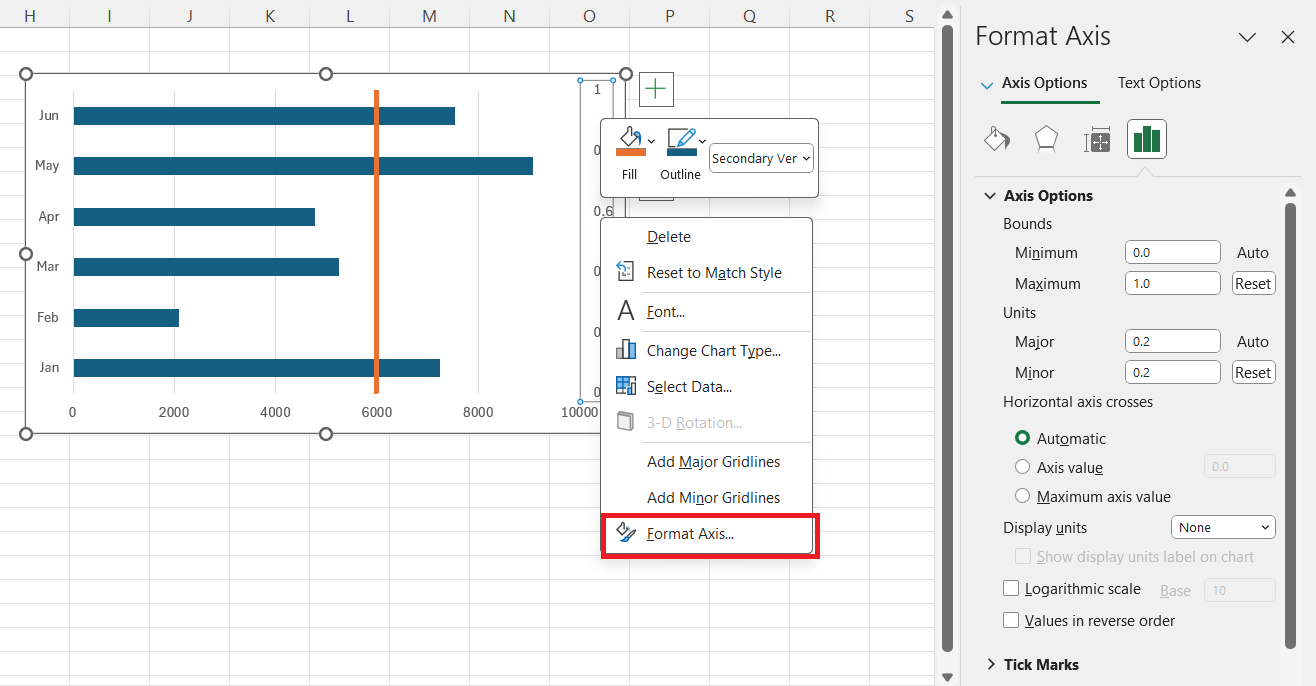Expand the Axis Options tab chevron
Viewport: 1316px width, 686px height.
coord(988,84)
